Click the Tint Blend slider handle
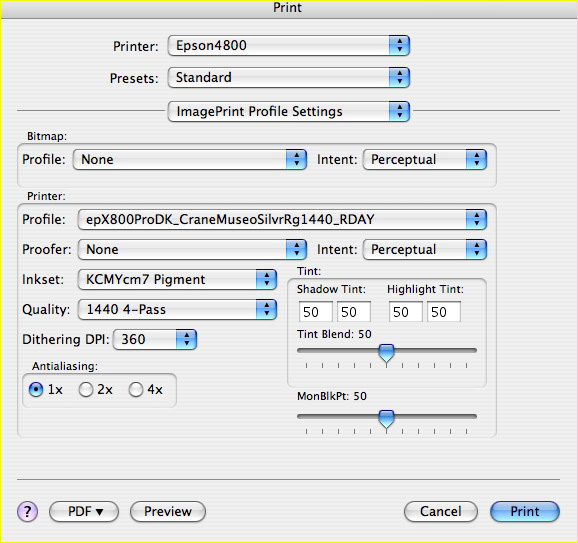The width and height of the screenshot is (578, 543). 386,354
